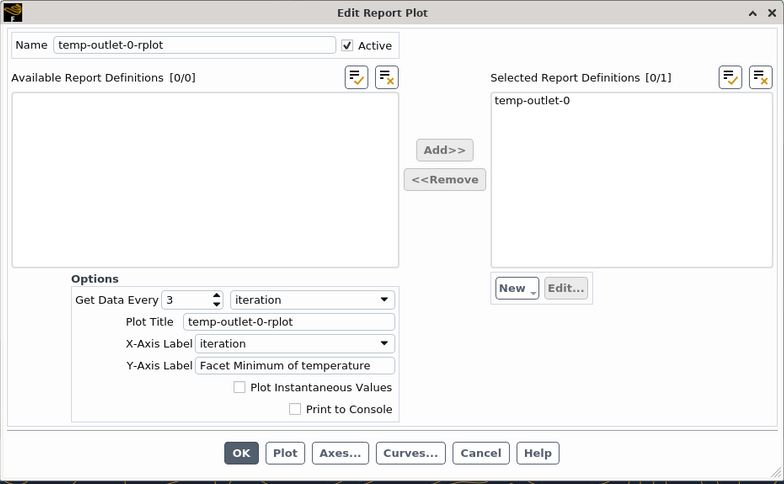The width and height of the screenshot is (784, 484).
Task: Open the Get Data Every unit dropdown
Action: pos(312,300)
